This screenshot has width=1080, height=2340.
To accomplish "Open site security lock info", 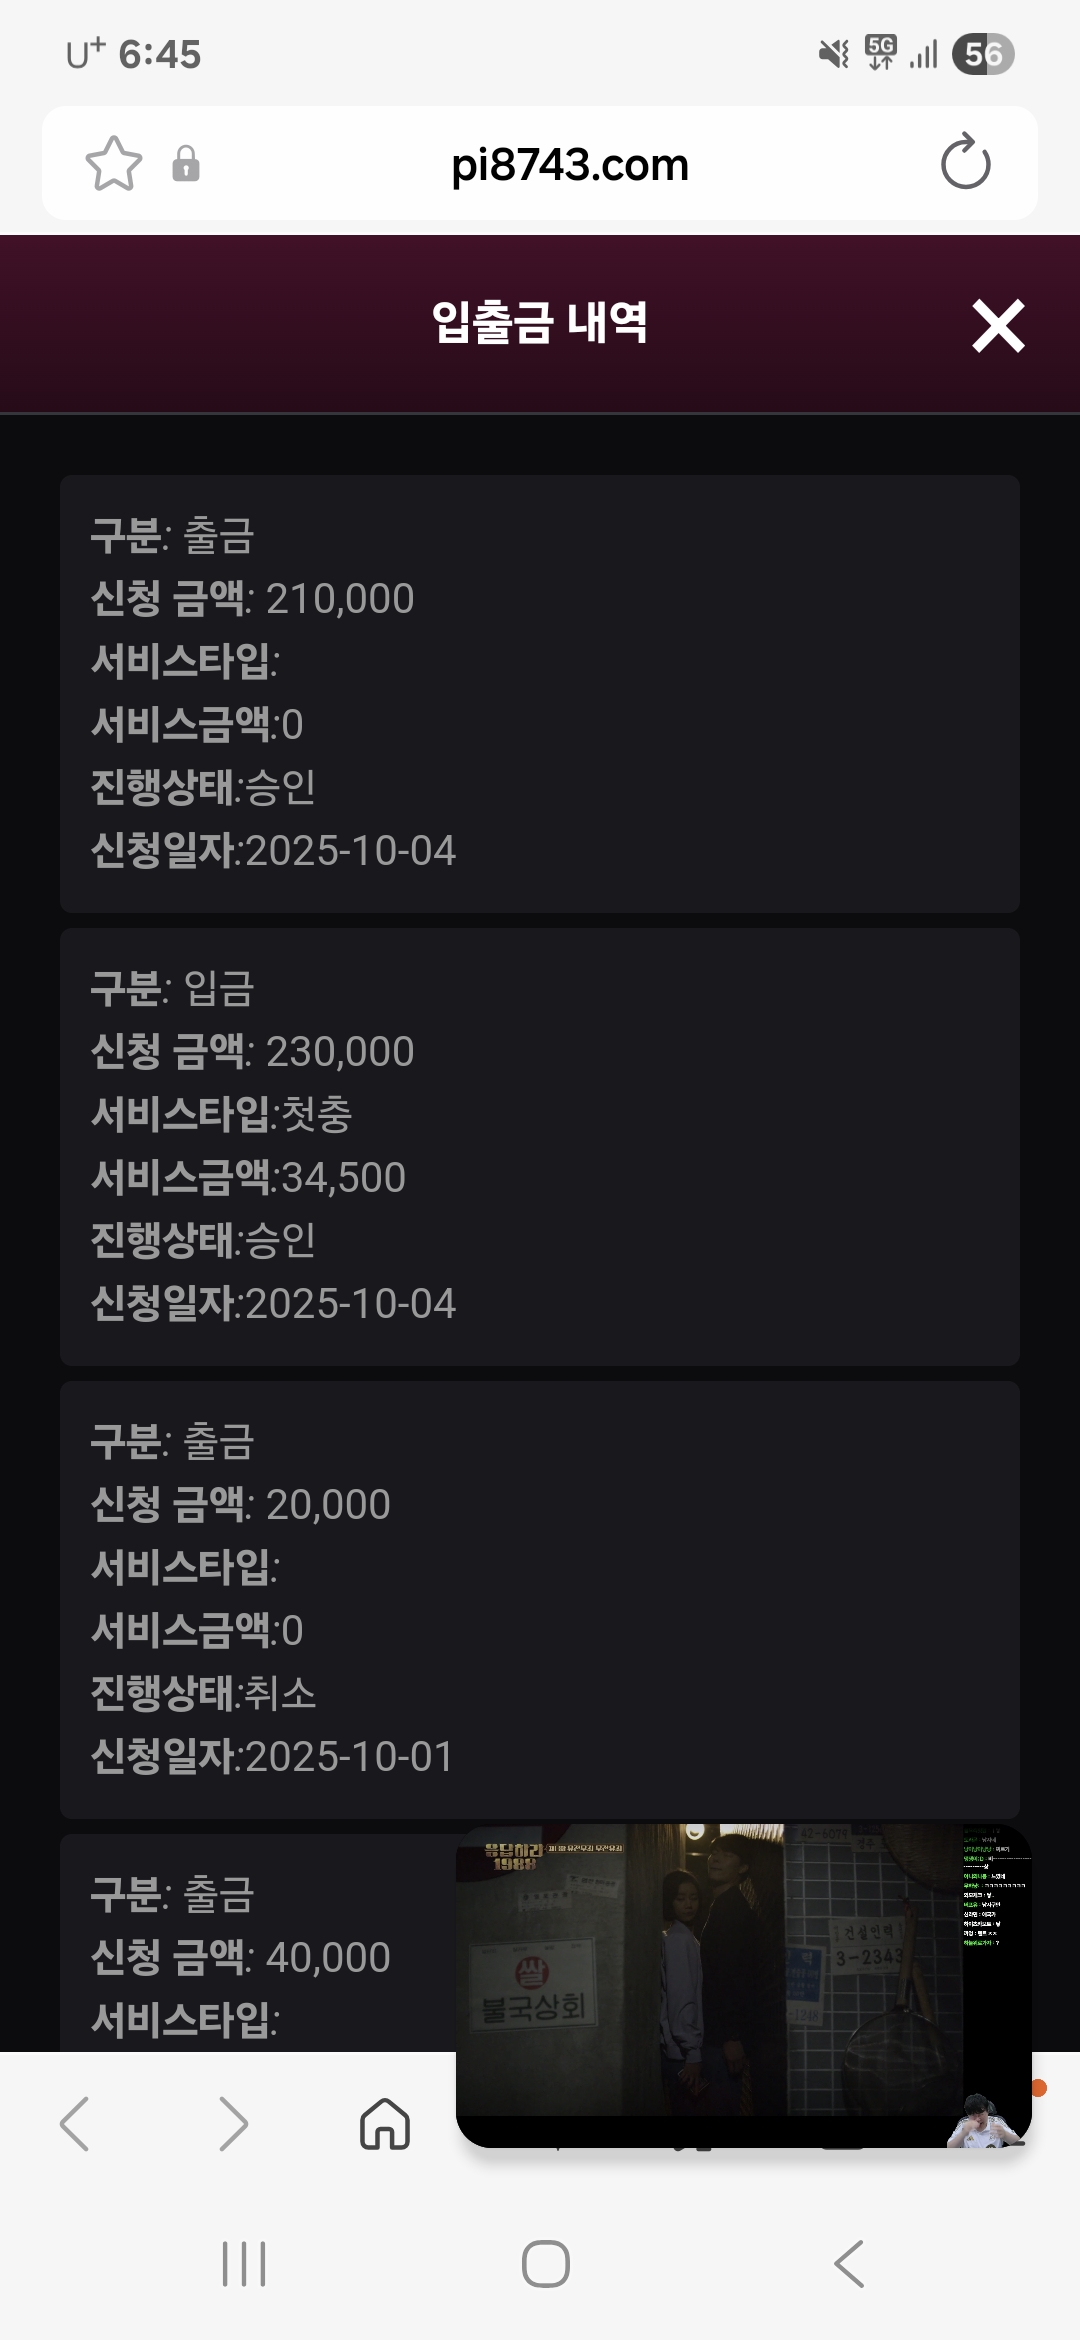I will (x=186, y=164).
